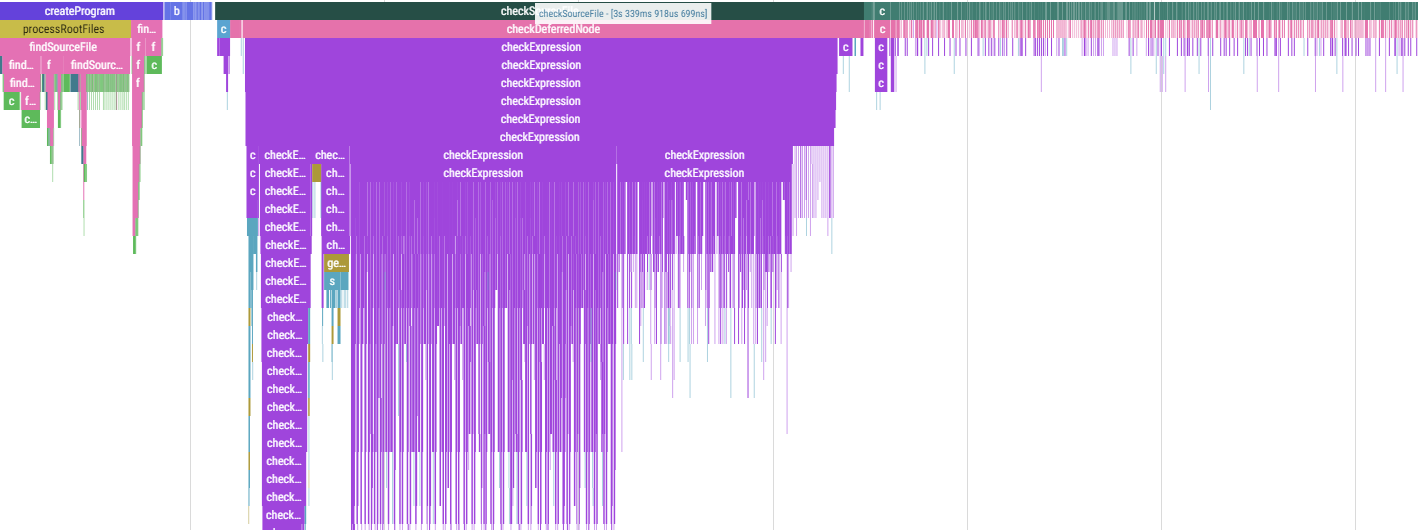Click the small purple 'c' block right of the checkExpression stack
Image resolution: width=1418 pixels, height=530 pixels.
[845, 47]
